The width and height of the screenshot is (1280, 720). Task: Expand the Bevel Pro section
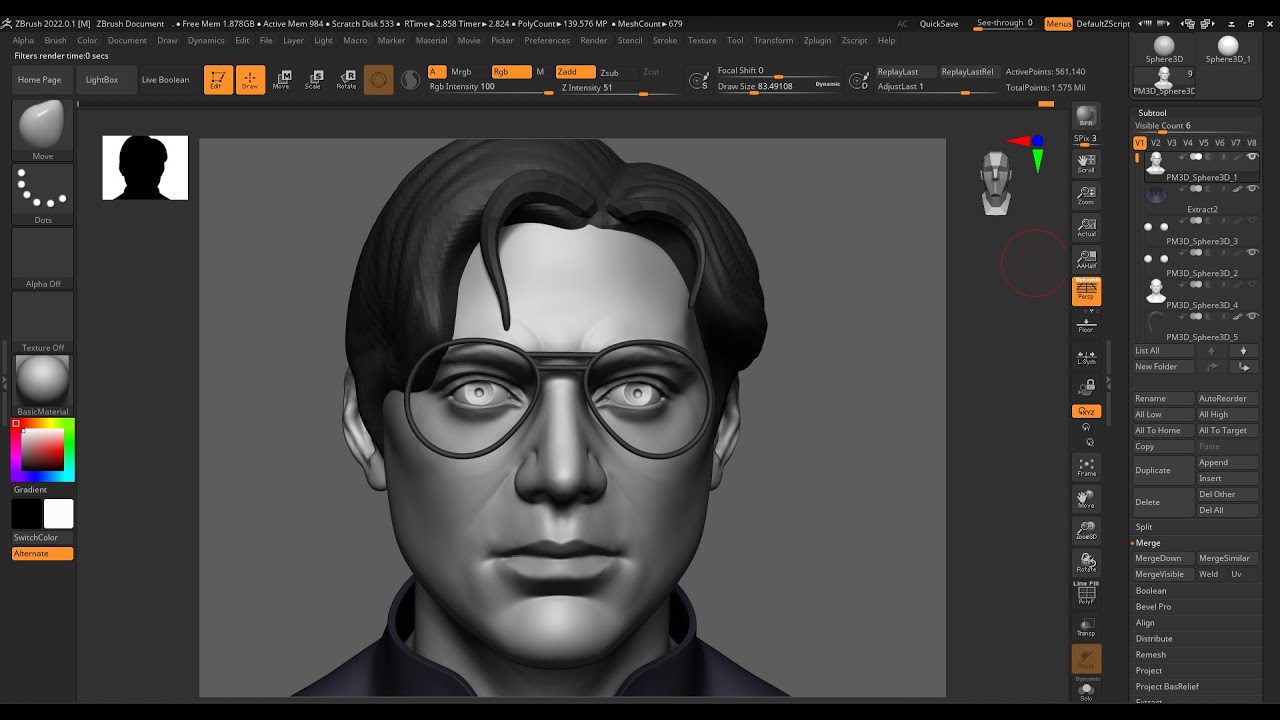[x=1153, y=607]
